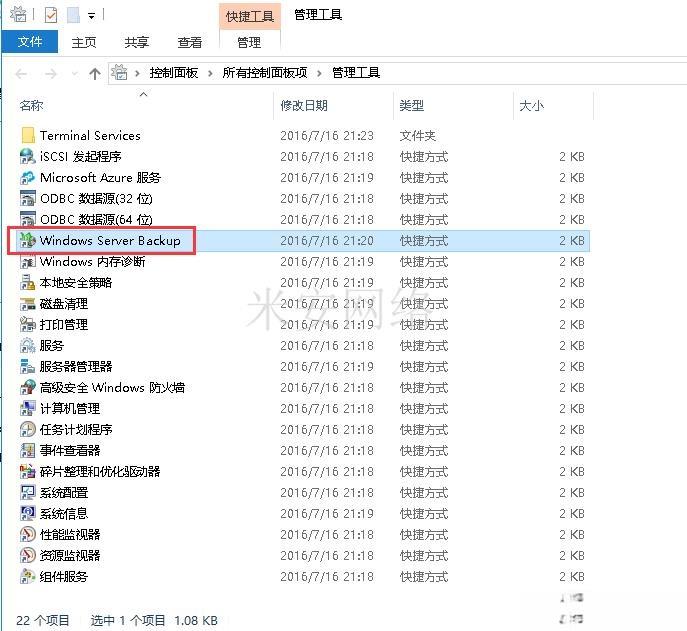Select the ODBC 数据源(32 位) icon
This screenshot has width=687, height=631.
click(28, 199)
